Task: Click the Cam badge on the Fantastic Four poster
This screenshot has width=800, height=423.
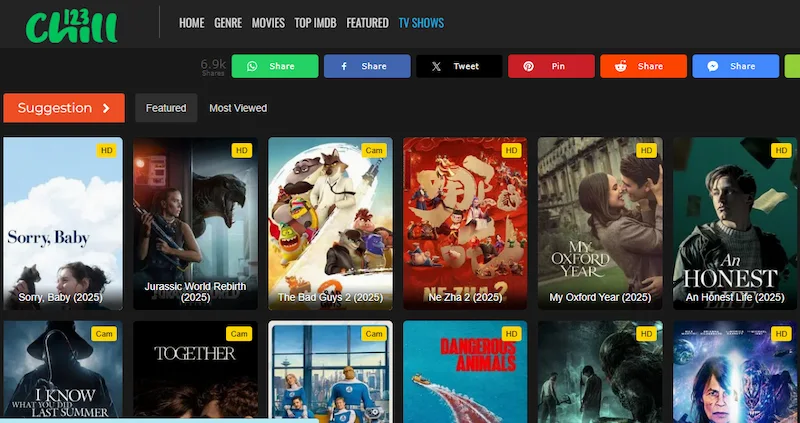Action: [x=374, y=334]
